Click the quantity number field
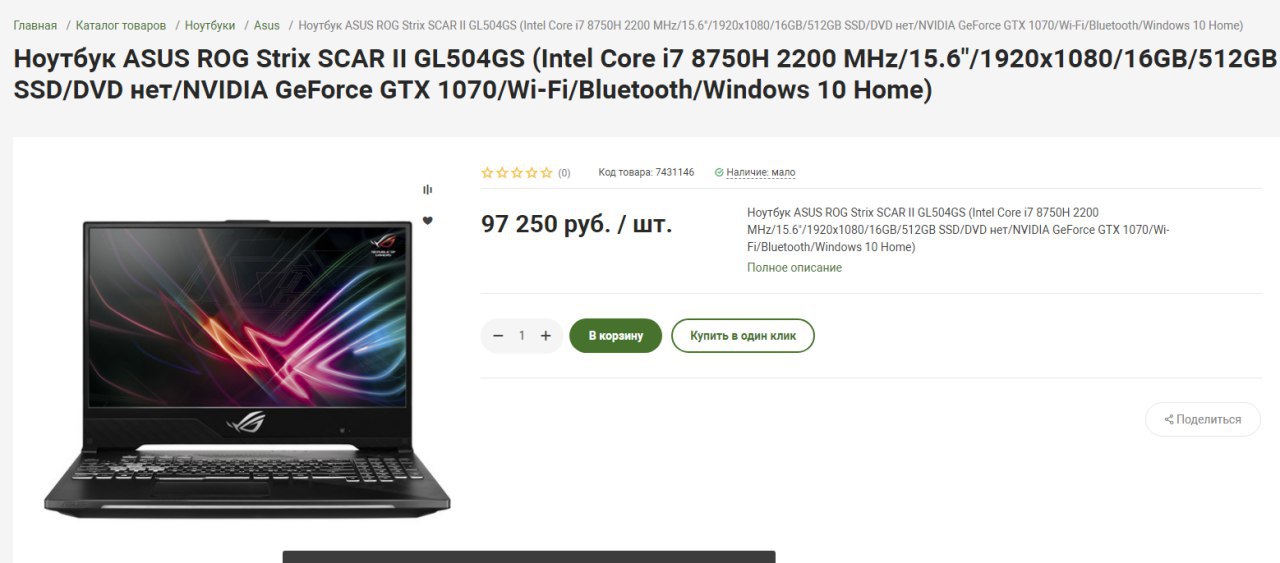Image resolution: width=1280 pixels, height=563 pixels. coord(521,336)
